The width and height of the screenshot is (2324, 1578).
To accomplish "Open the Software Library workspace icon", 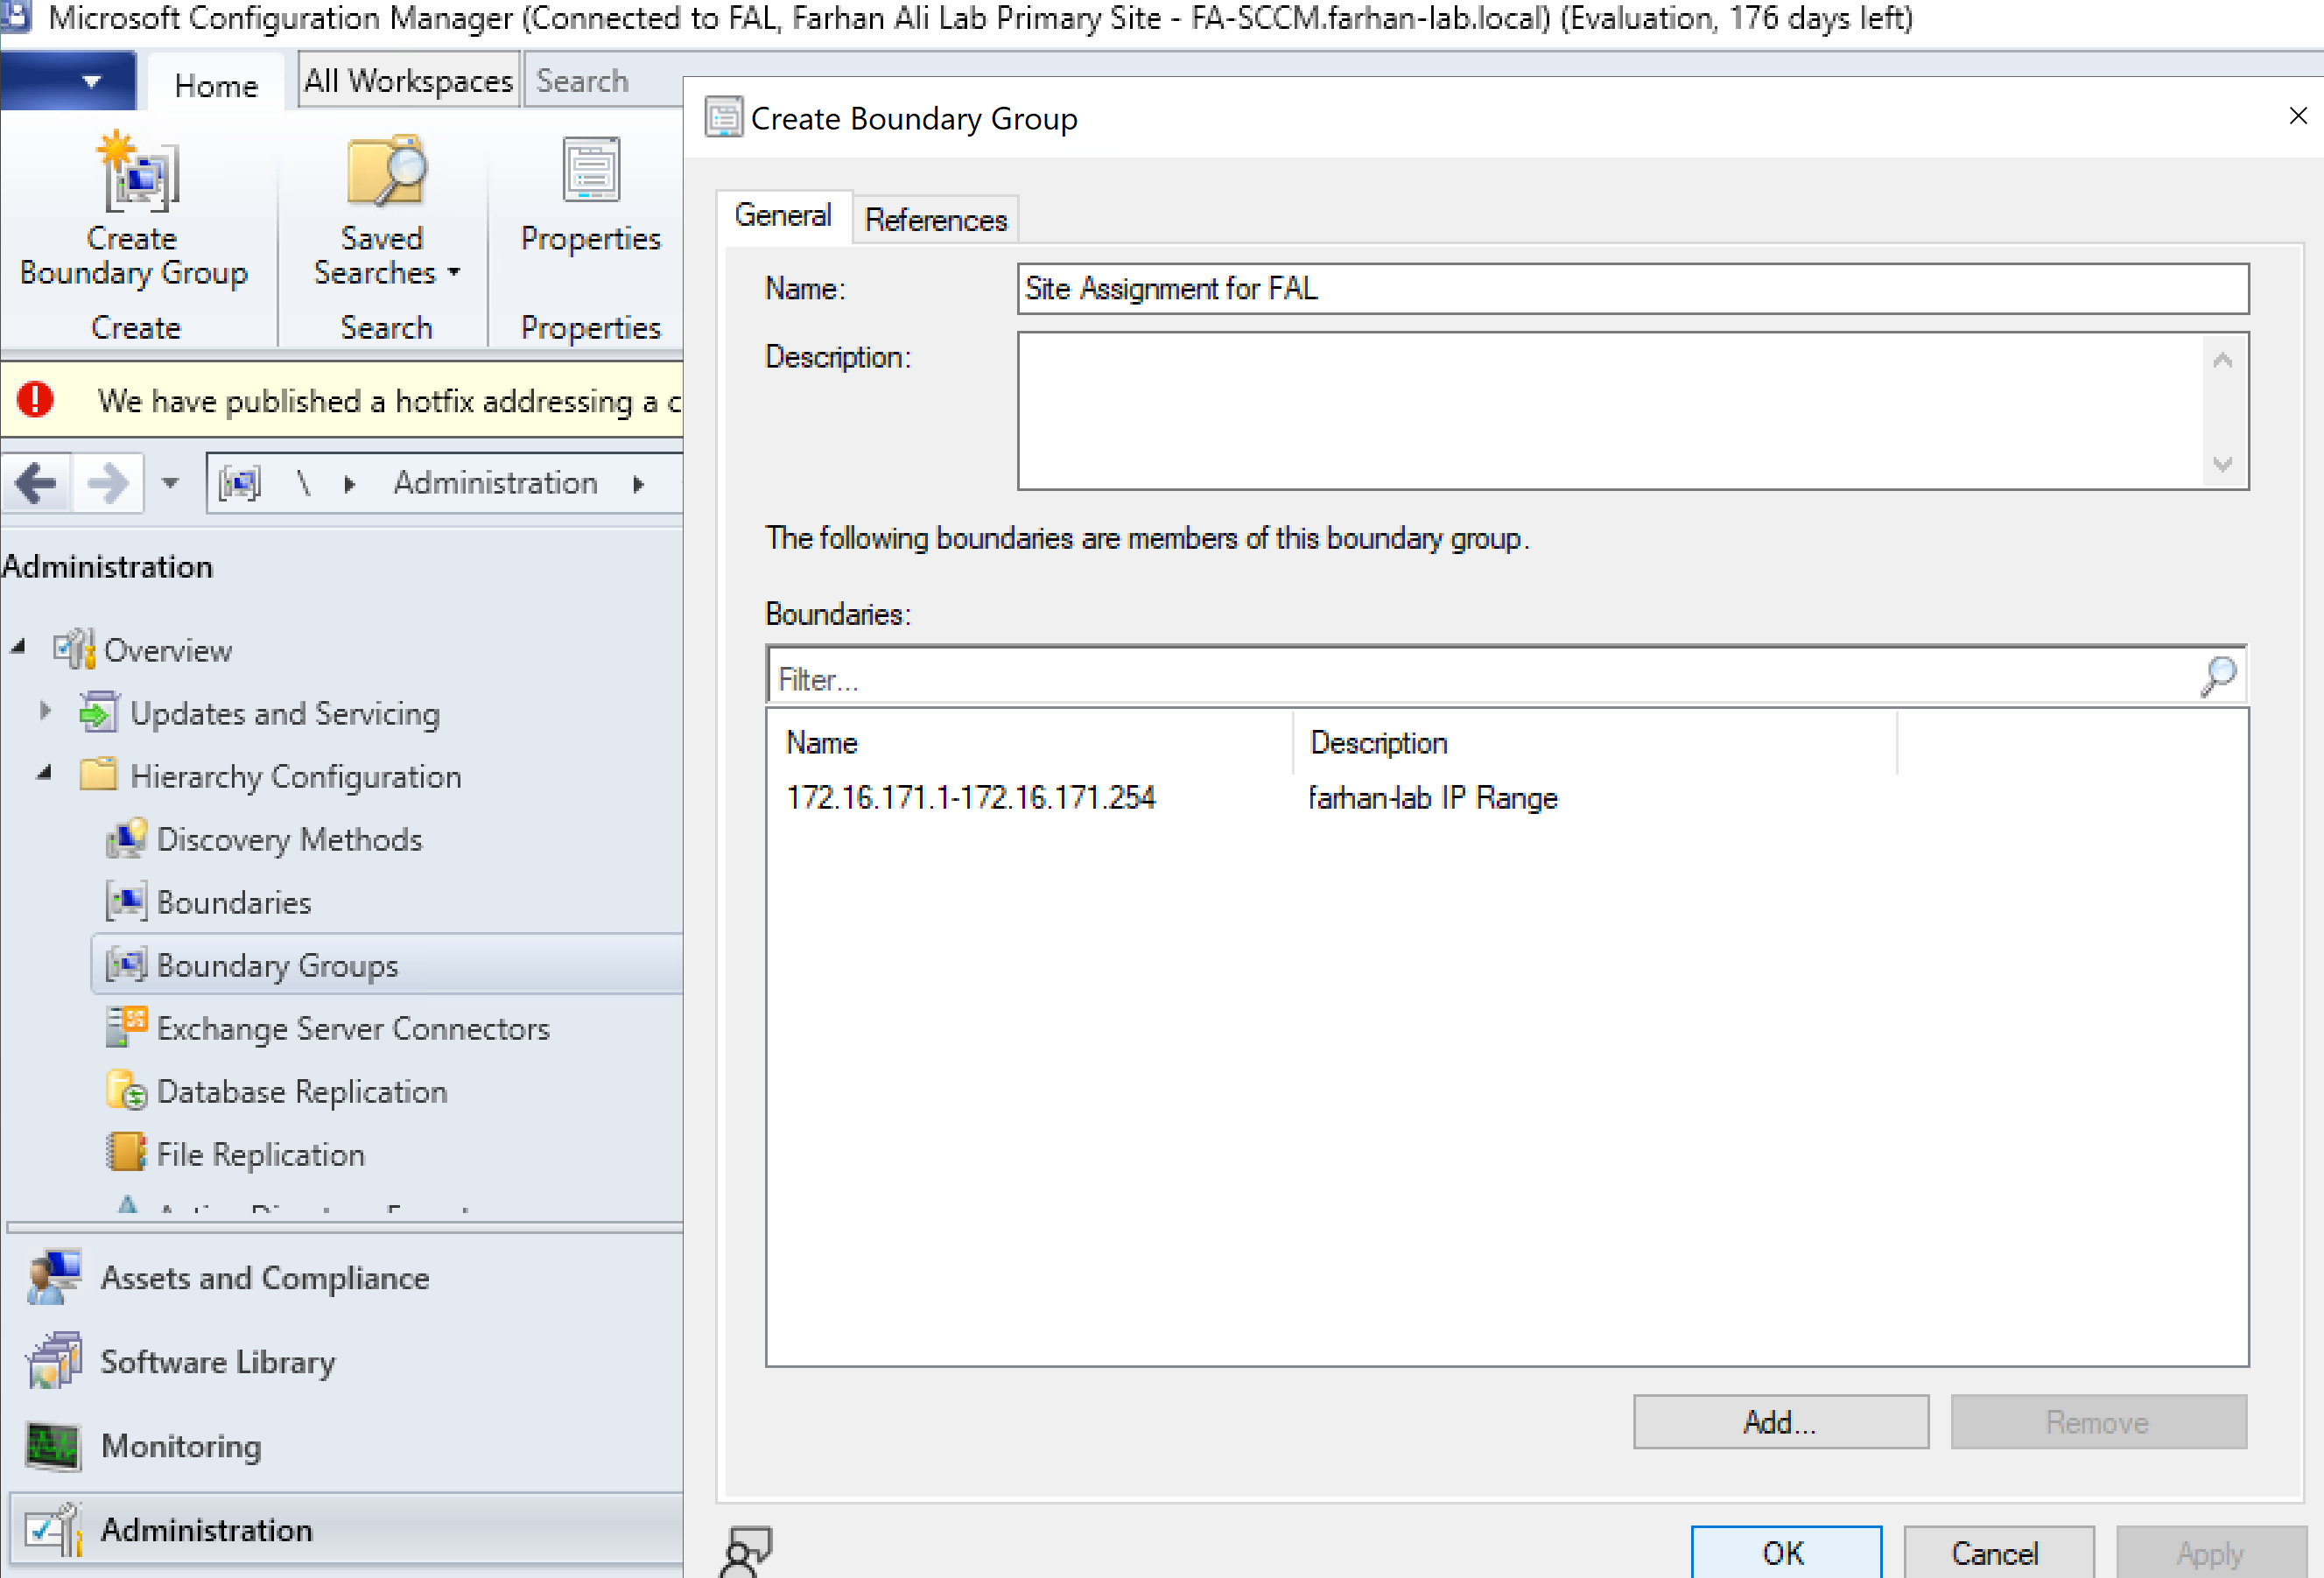I will click(53, 1361).
